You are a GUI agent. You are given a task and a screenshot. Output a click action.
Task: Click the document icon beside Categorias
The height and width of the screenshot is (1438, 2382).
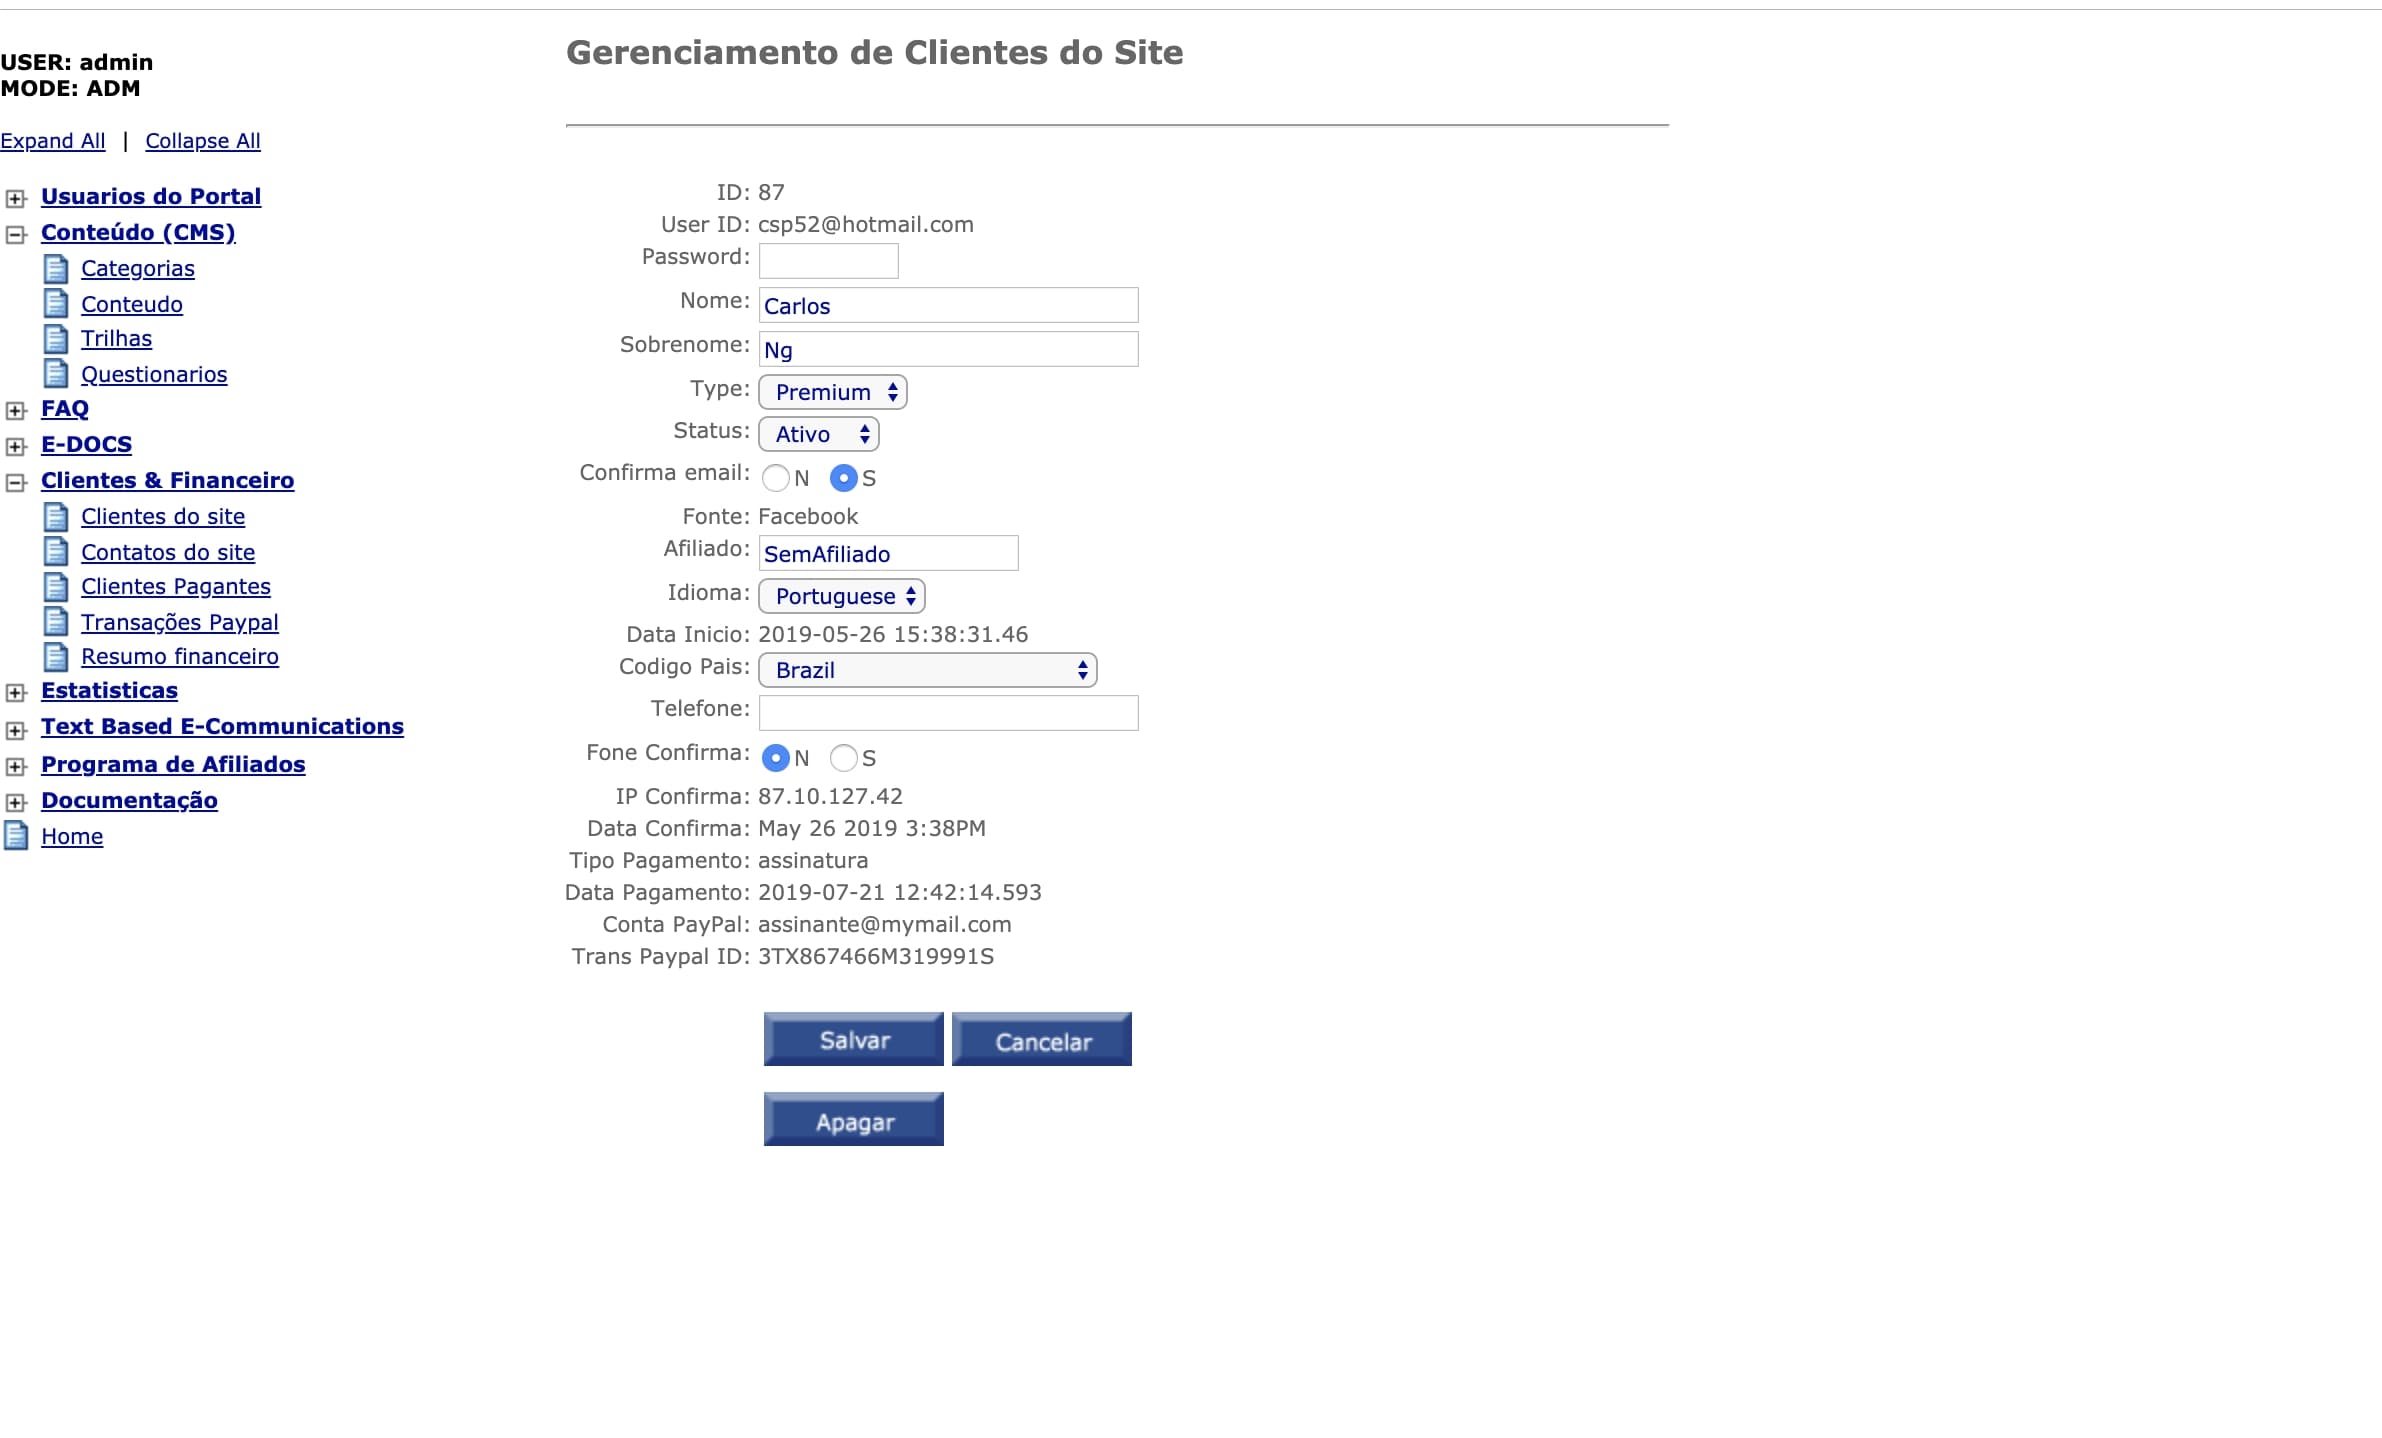tap(56, 269)
